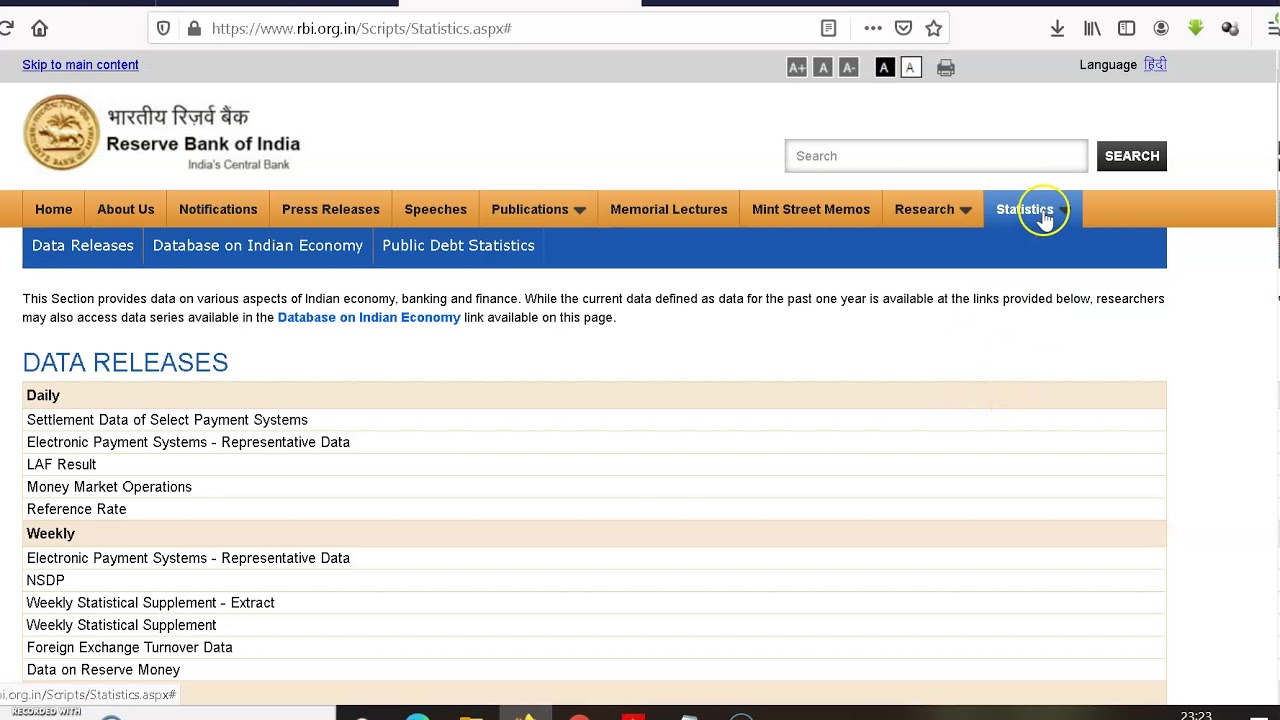Open the Notifications menu item
Viewport: 1280px width, 720px height.
218,209
